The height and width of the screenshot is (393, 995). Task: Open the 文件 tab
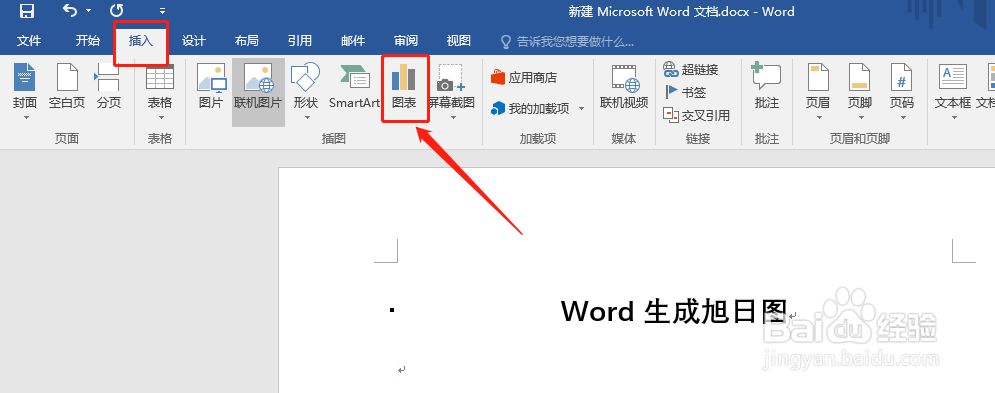click(29, 41)
